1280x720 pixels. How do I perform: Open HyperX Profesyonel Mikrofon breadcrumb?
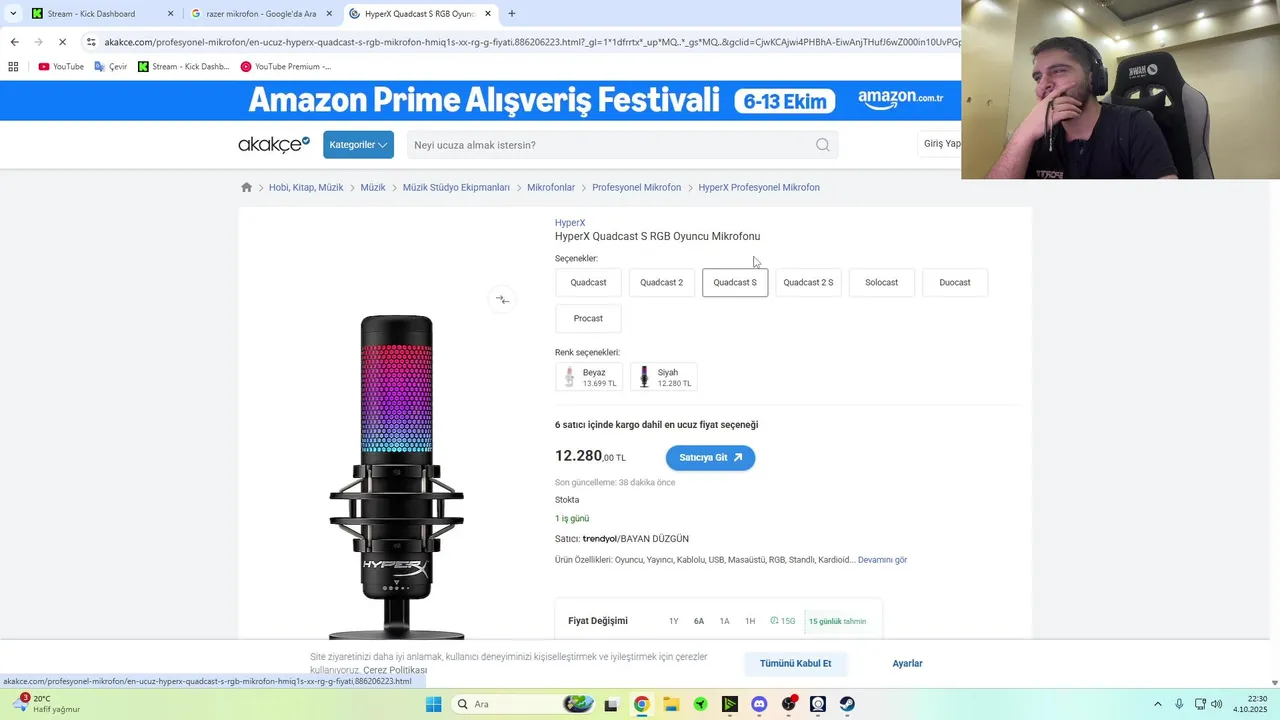coord(759,187)
